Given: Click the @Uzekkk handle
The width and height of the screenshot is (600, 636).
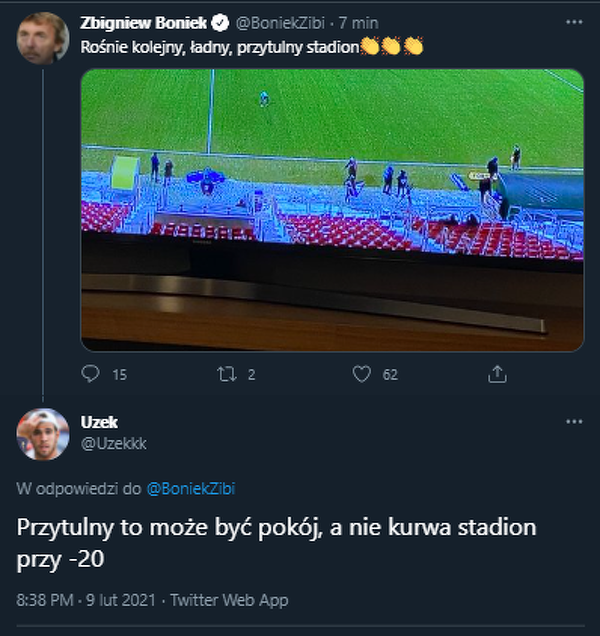Looking at the screenshot, I should (x=113, y=443).
